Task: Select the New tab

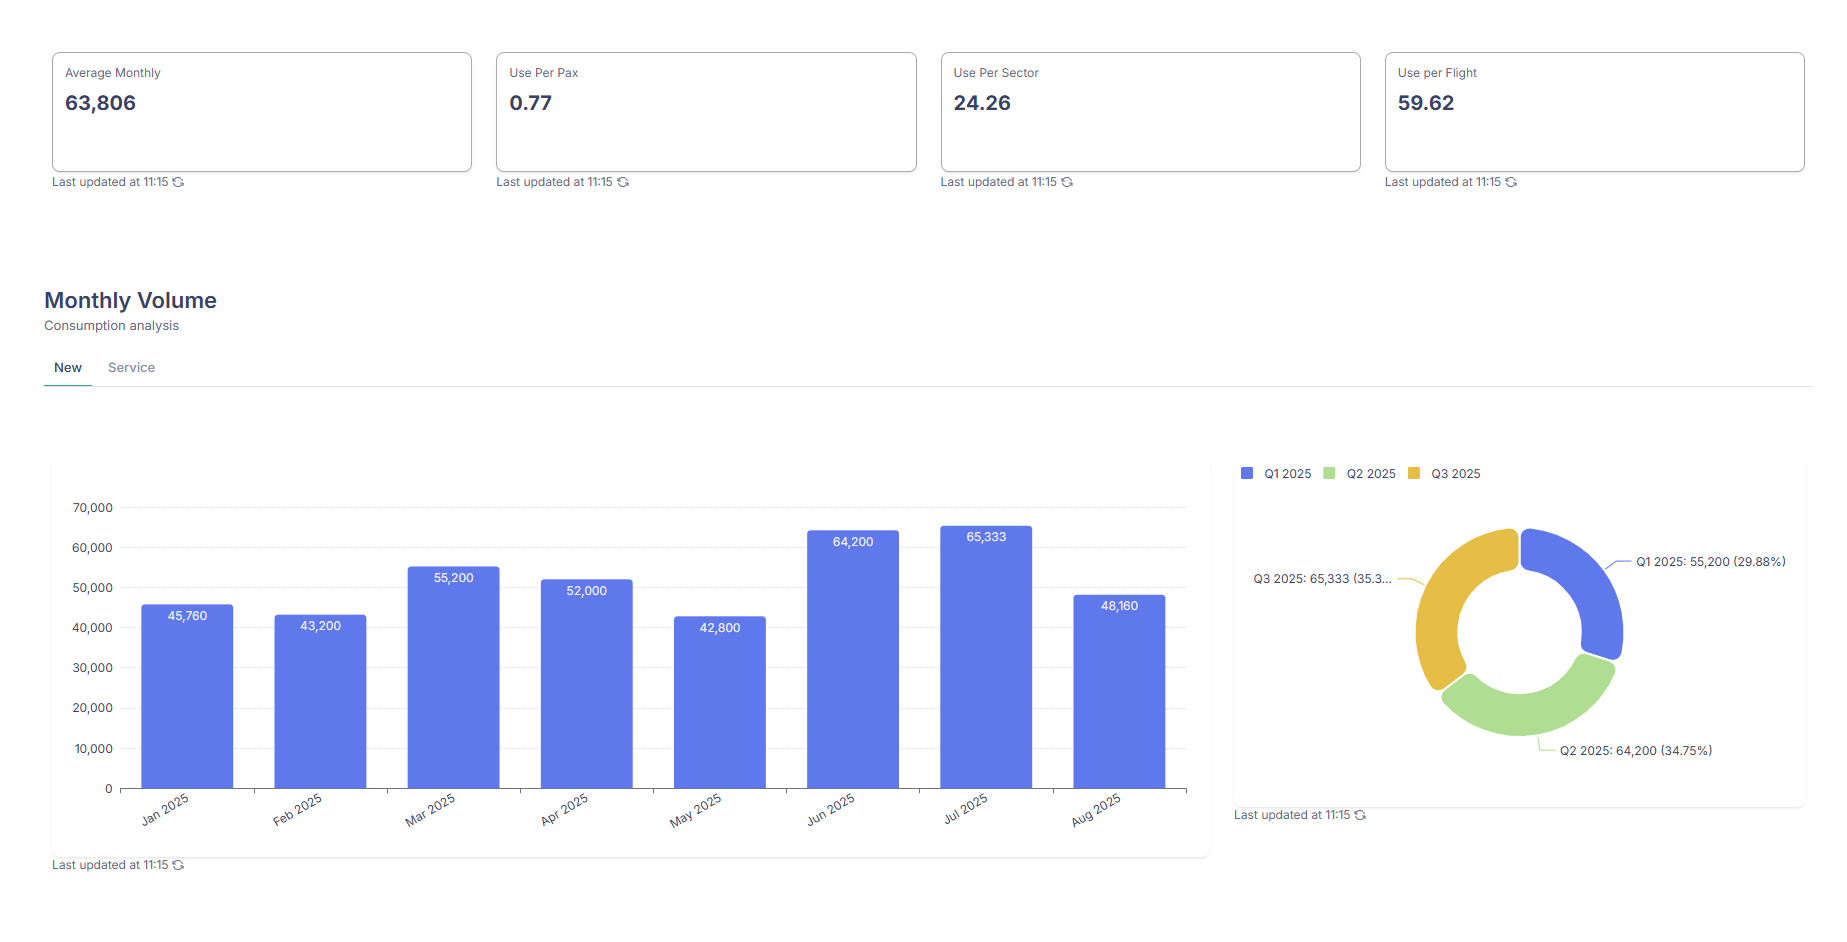Action: point(68,368)
